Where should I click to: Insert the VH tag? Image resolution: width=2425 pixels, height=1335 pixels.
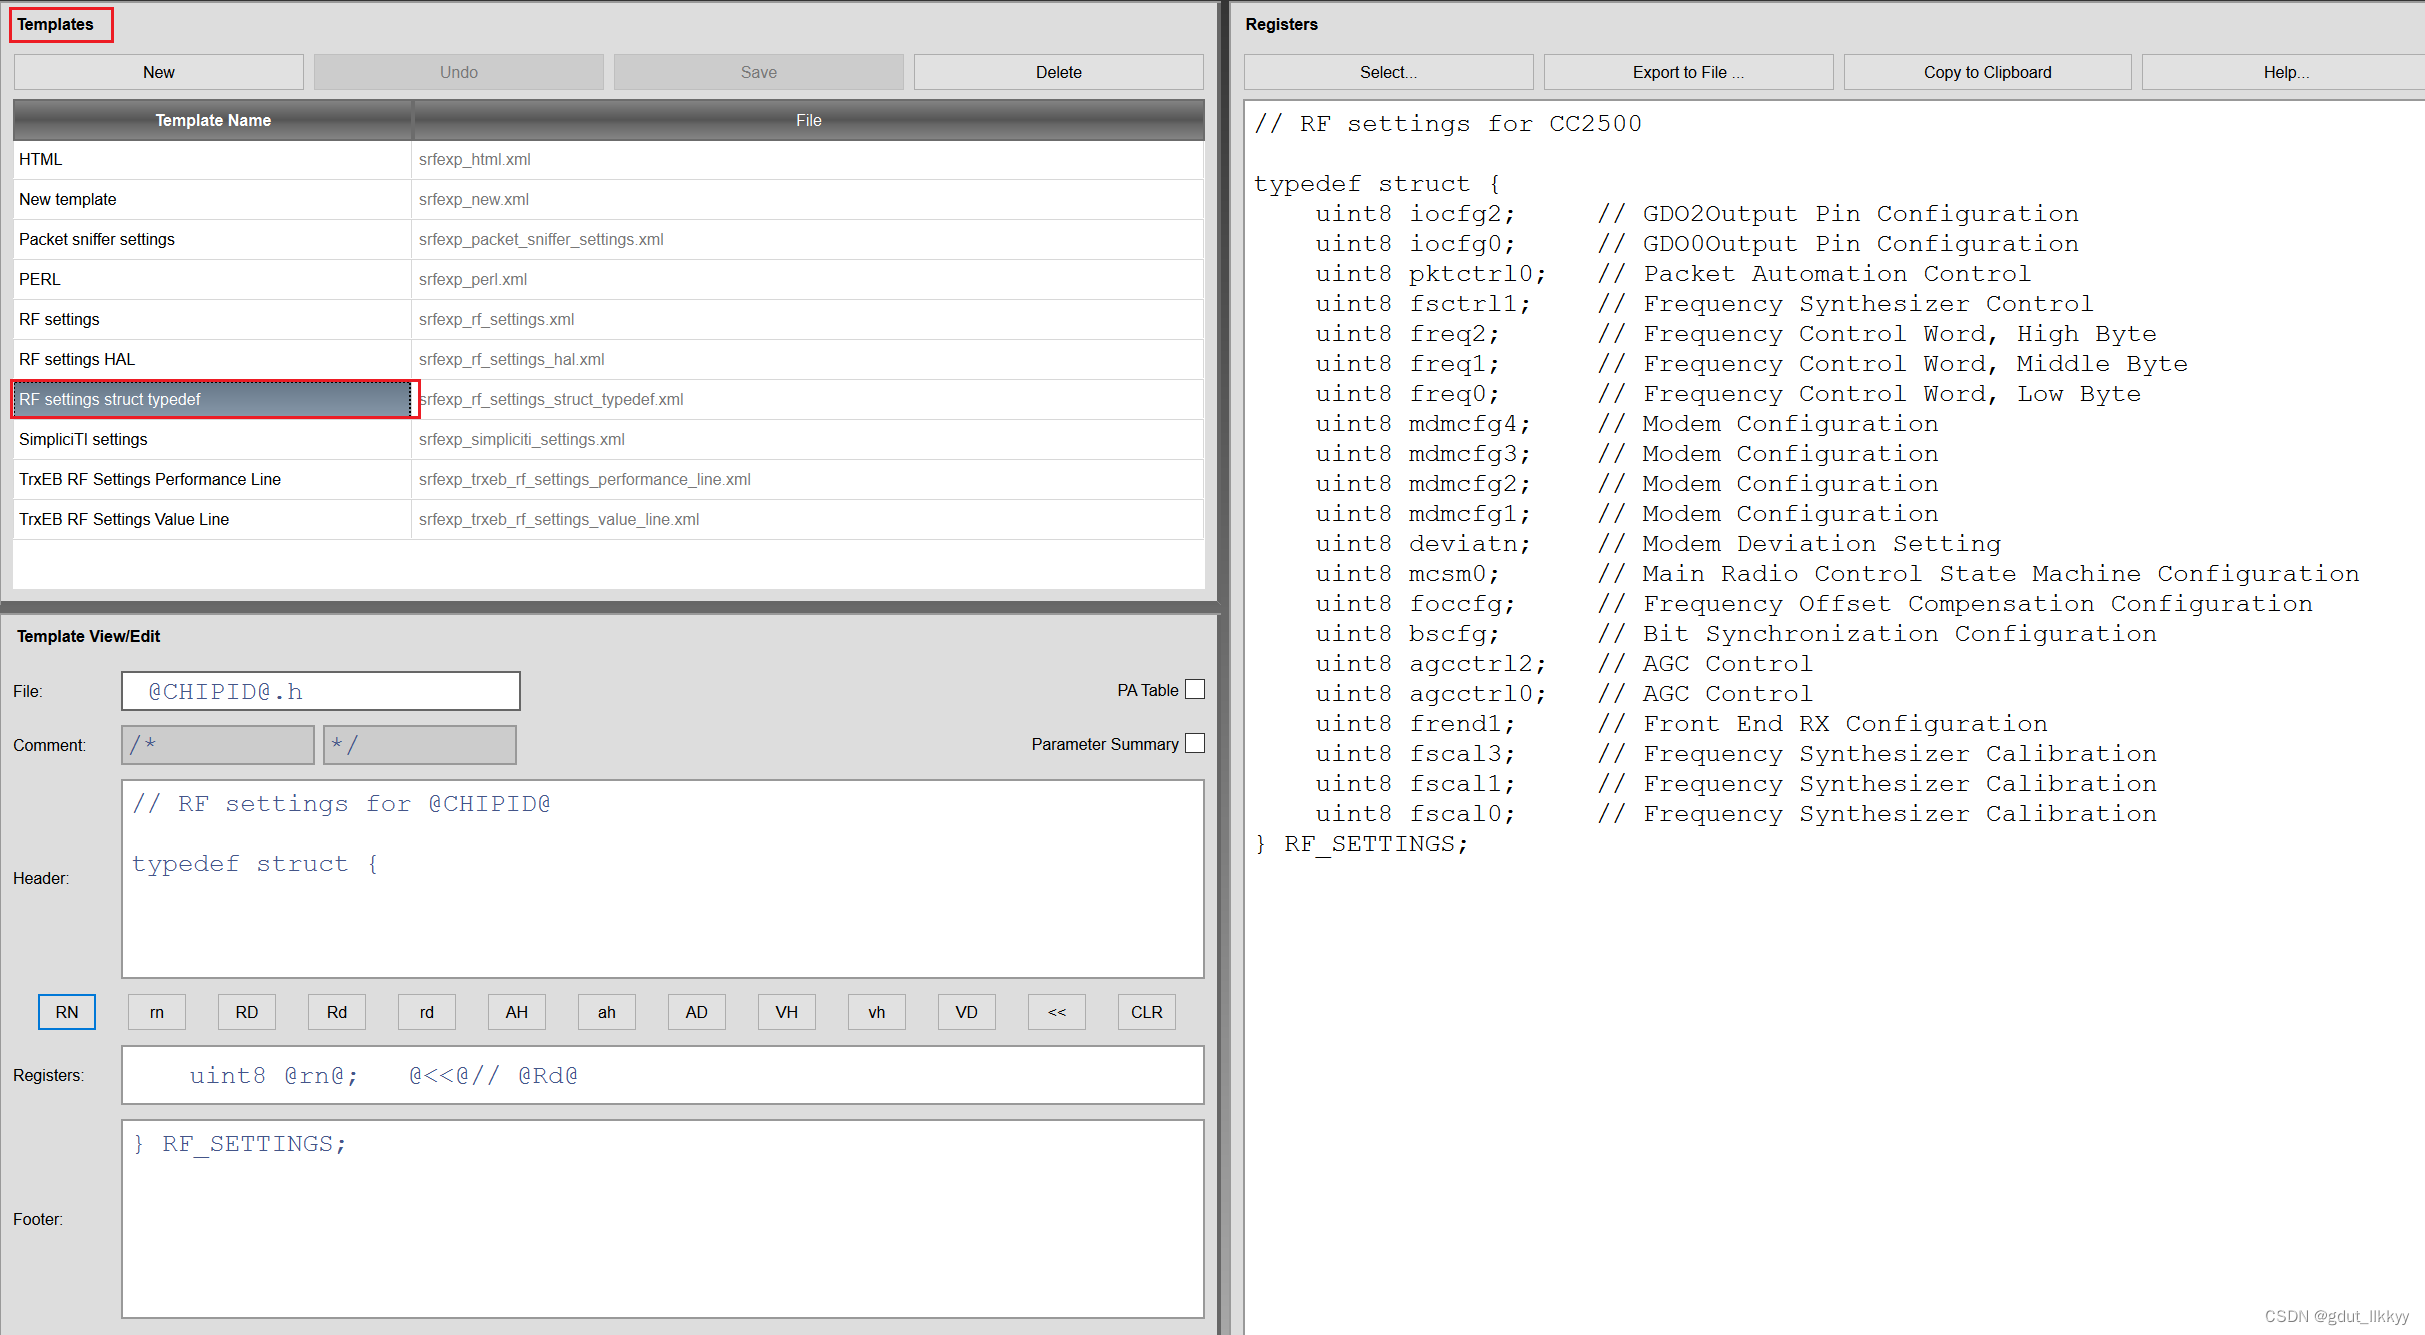click(787, 1012)
